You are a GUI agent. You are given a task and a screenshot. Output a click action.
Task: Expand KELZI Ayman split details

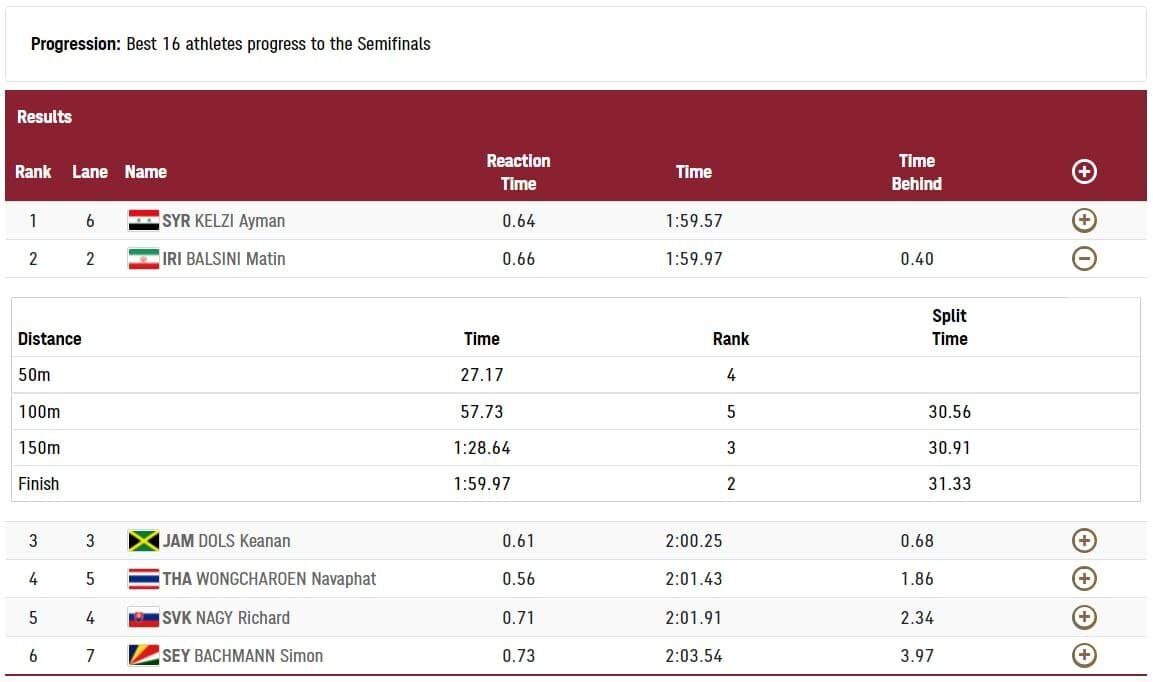click(1084, 220)
